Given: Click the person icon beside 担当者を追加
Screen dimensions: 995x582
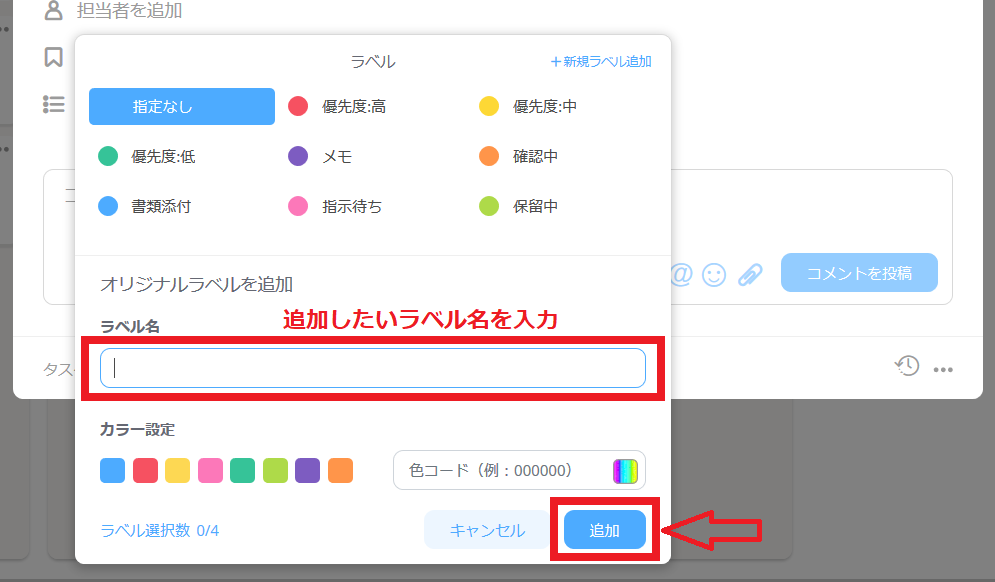Looking at the screenshot, I should pyautogui.click(x=54, y=11).
